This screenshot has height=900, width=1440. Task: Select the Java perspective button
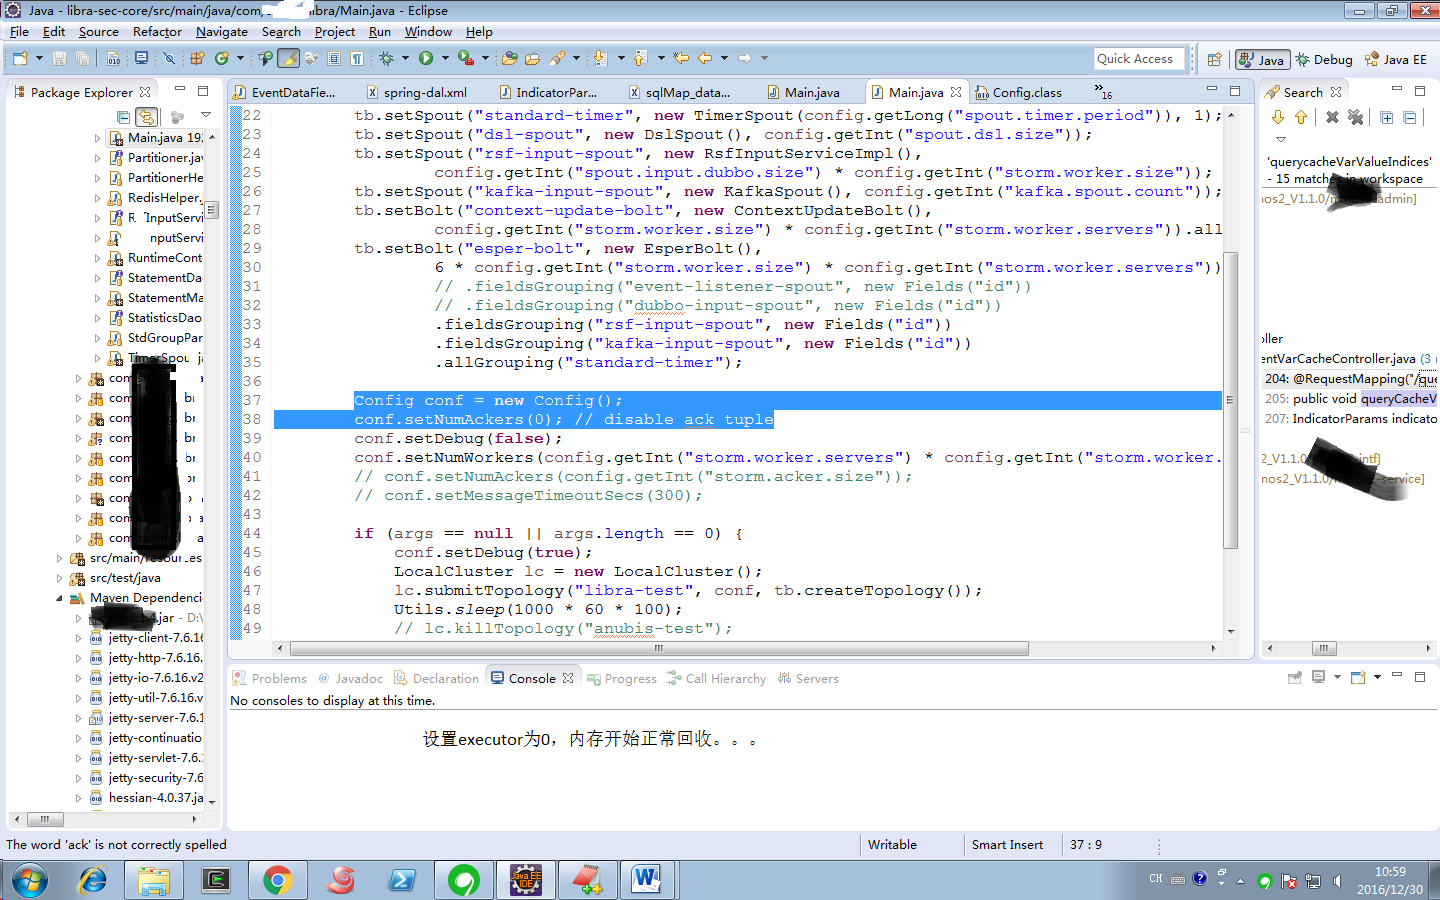click(x=1262, y=60)
